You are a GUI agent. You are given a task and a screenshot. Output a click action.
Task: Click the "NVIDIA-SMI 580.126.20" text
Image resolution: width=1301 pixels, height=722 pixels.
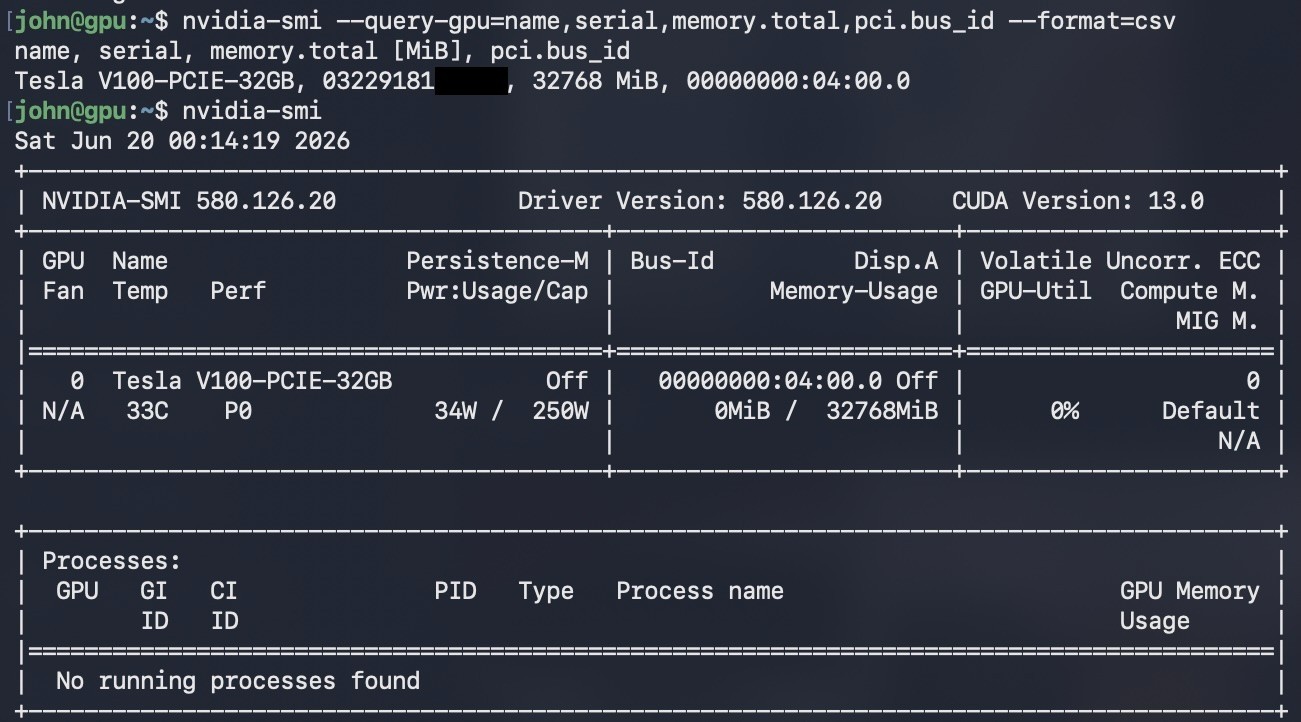pos(189,200)
